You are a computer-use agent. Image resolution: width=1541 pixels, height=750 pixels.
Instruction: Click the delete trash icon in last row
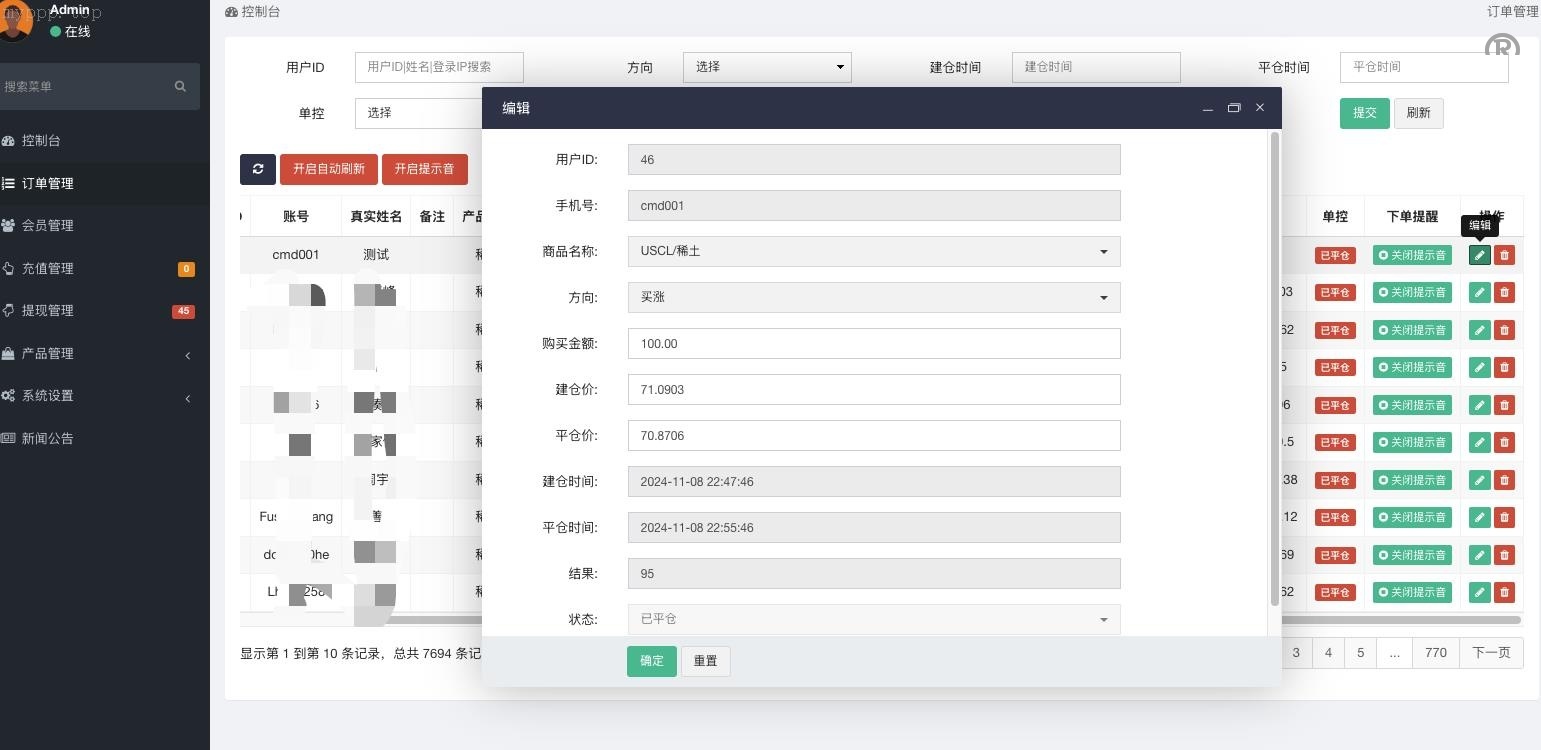tap(1504, 592)
